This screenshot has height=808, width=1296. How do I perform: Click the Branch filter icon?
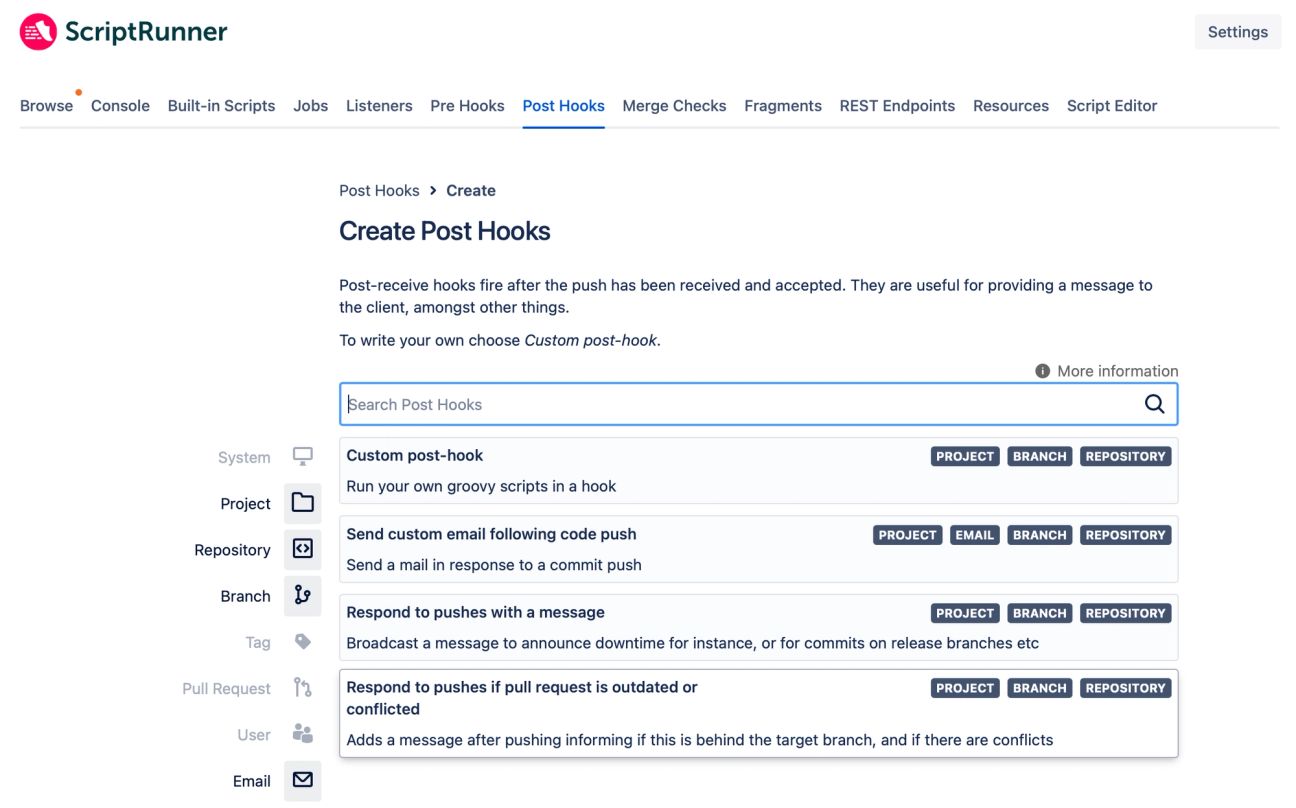[303, 595]
